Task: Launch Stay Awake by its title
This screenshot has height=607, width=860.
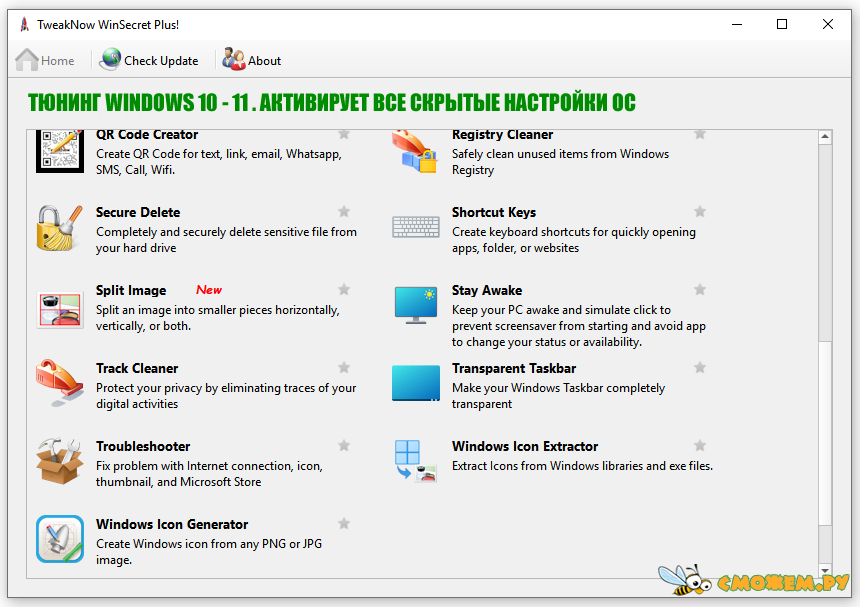Action: click(487, 290)
